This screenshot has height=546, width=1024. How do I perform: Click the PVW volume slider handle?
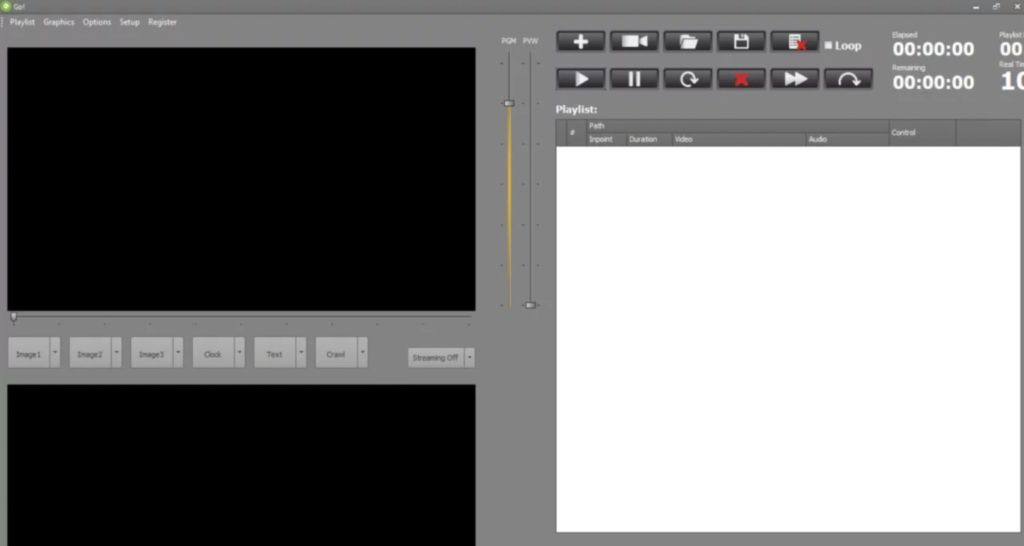530,305
